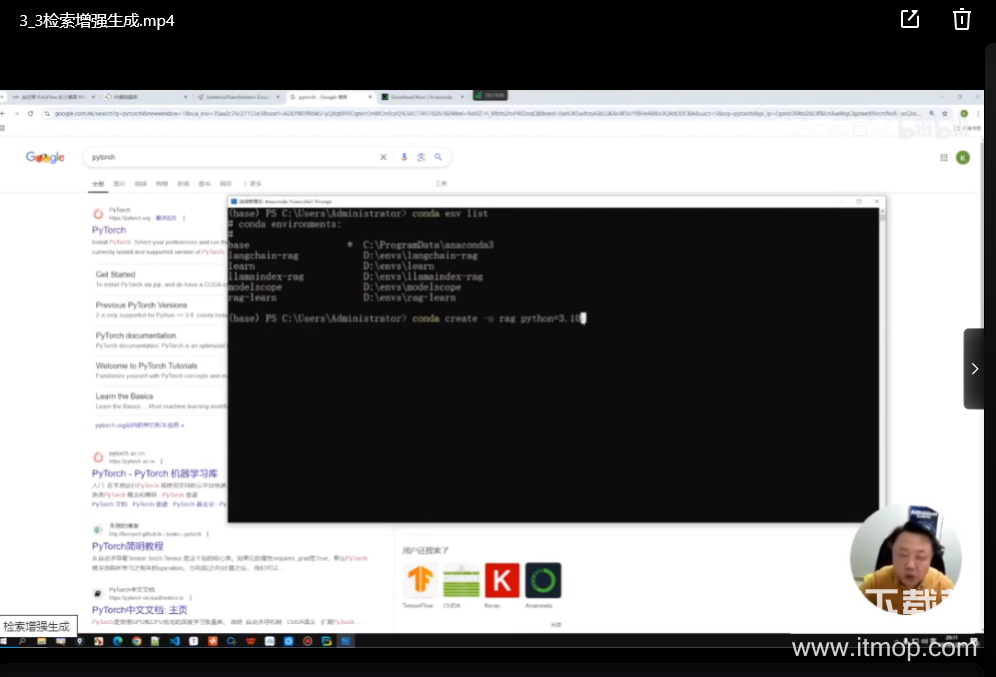Viewport: 996px width, 677px height.
Task: Open the green K Google account avatar
Action: (x=963, y=158)
